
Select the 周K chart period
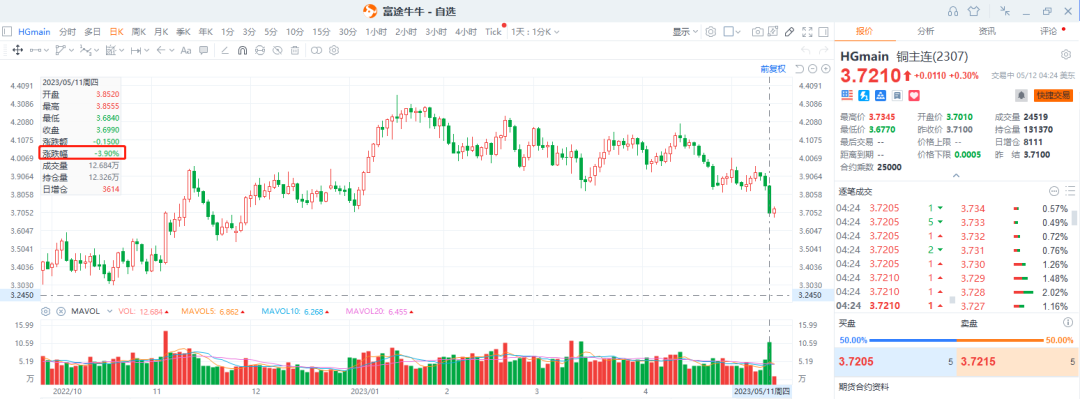click(x=139, y=32)
